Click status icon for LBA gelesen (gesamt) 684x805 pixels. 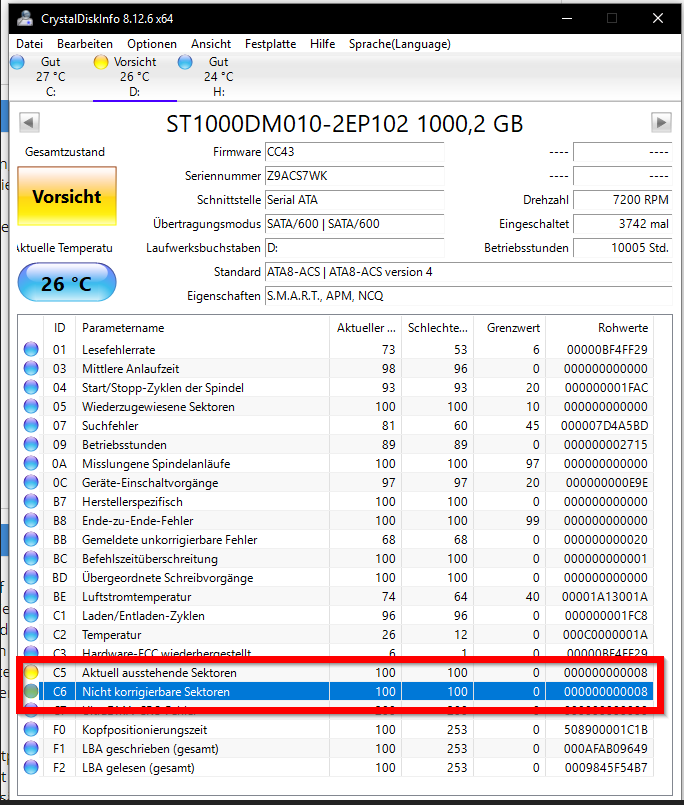click(31, 767)
